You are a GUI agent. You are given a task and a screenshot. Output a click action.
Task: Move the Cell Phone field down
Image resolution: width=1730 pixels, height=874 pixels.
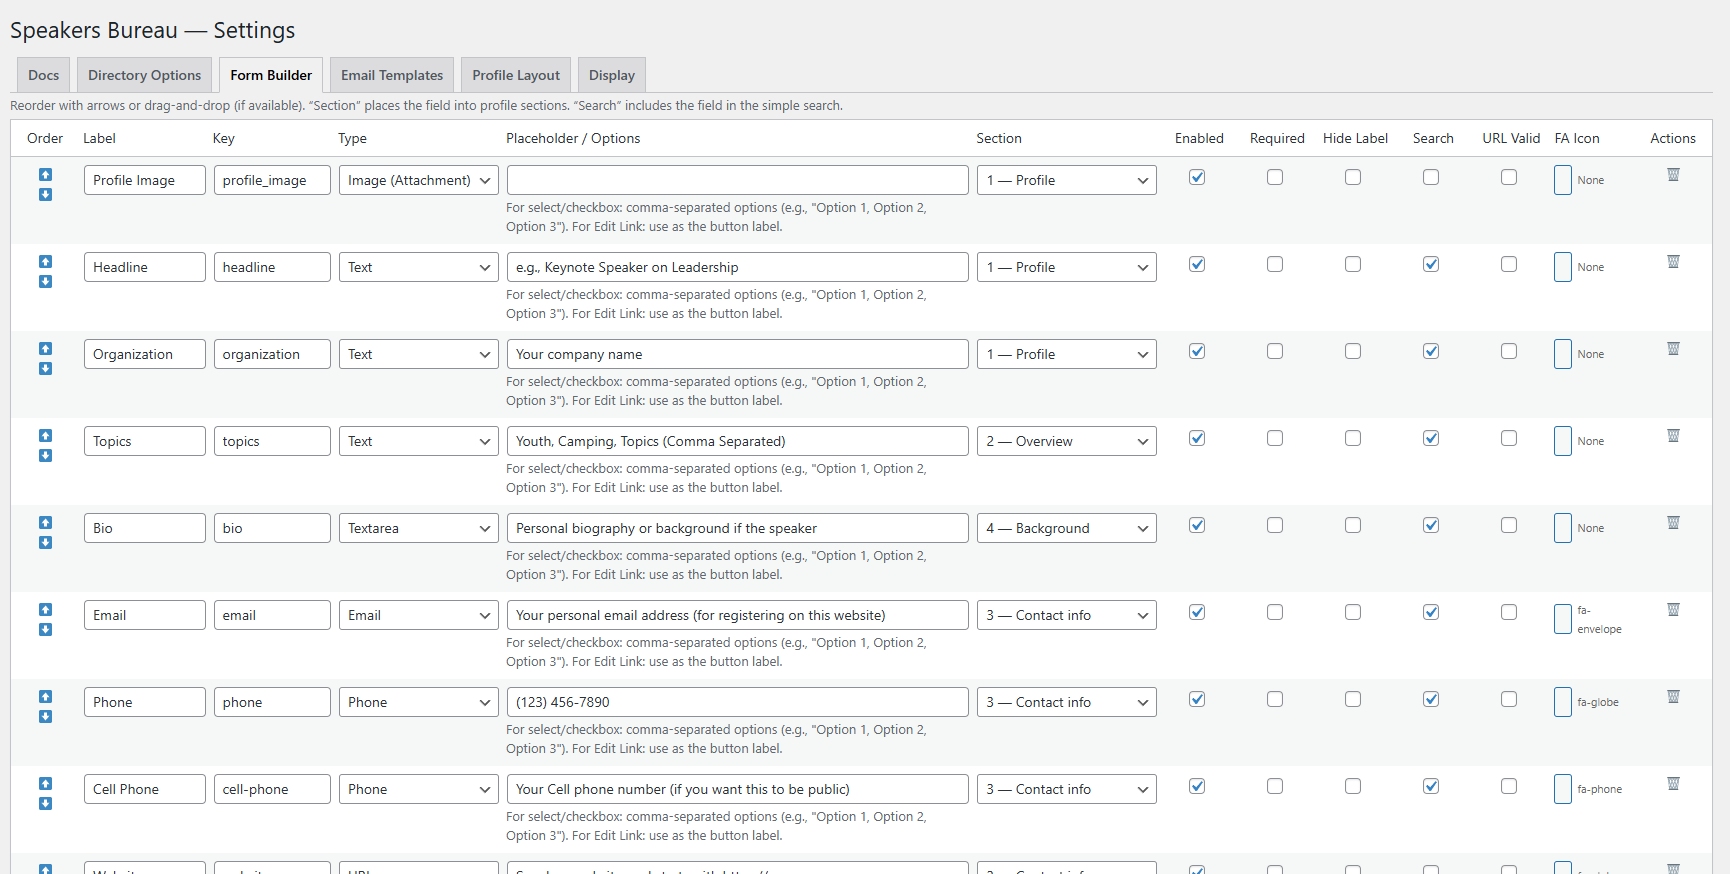(45, 804)
